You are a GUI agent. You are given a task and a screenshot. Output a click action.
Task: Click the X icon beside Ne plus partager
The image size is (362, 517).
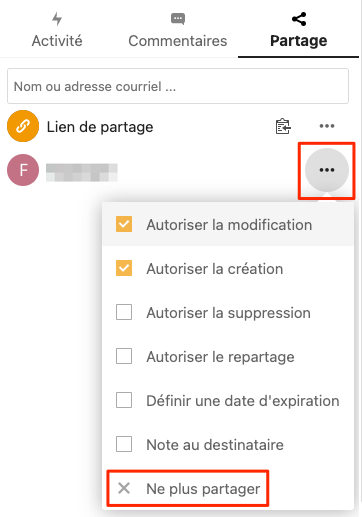coord(124,488)
